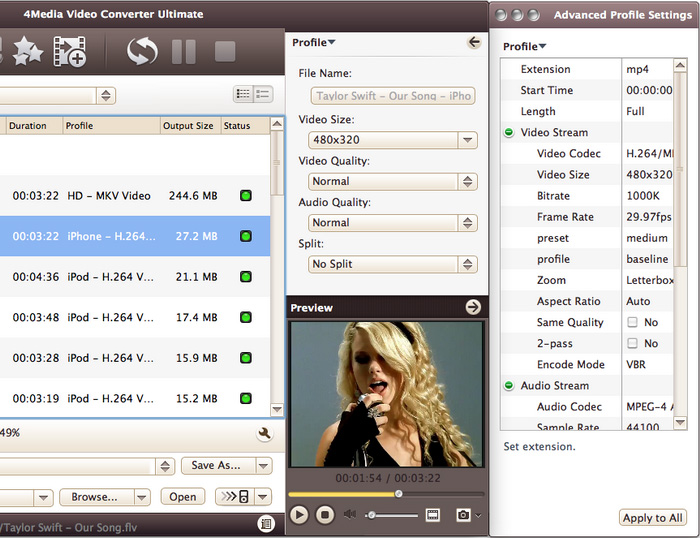Open the Video Size 480x320 dropdown
The height and width of the screenshot is (538, 700).
click(x=392, y=141)
